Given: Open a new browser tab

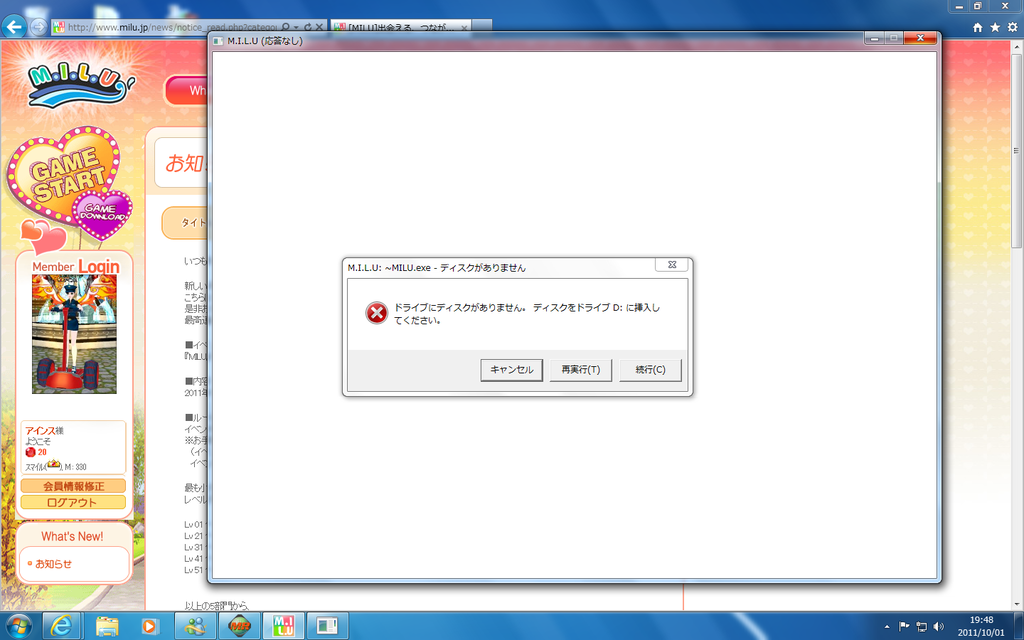Looking at the screenshot, I should (481, 27).
